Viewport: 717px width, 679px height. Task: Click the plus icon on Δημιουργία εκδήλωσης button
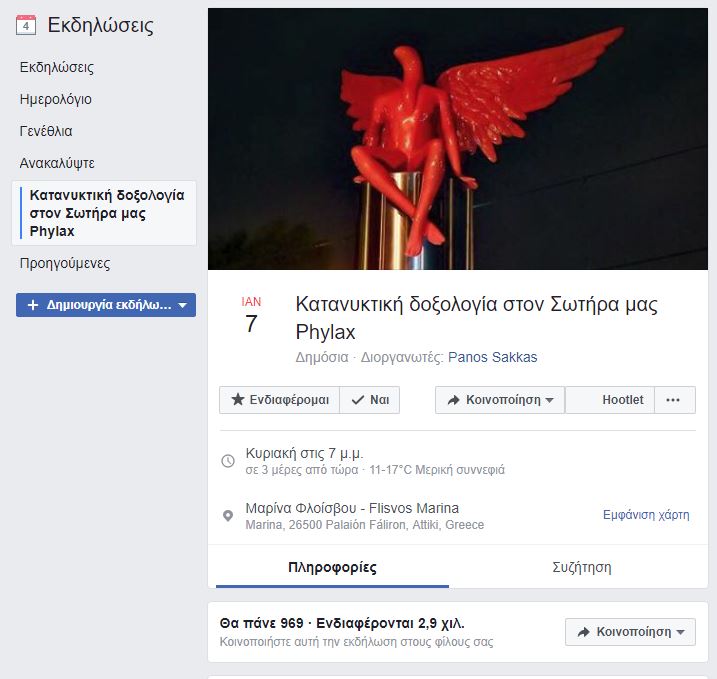click(33, 305)
